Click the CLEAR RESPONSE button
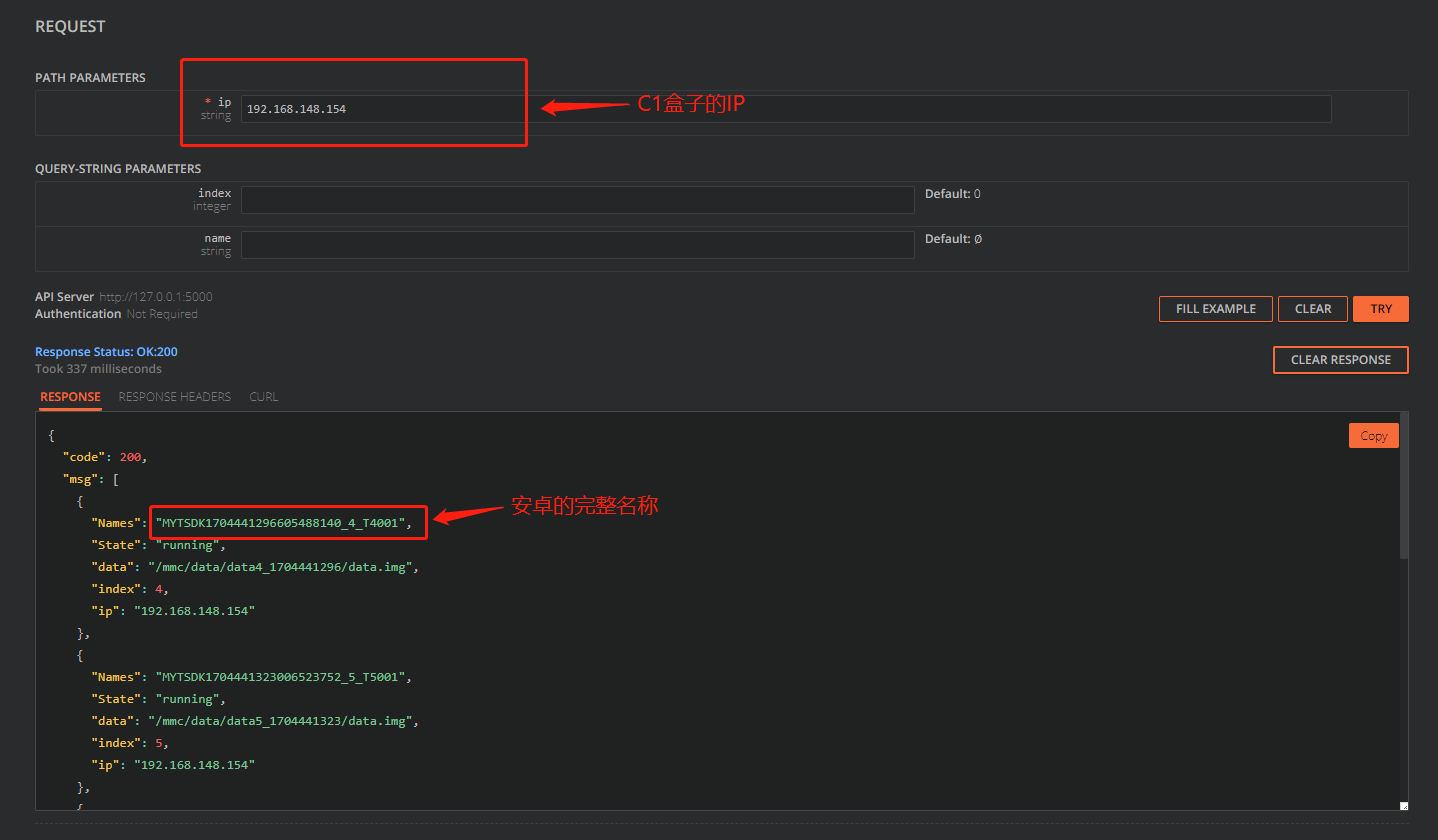The height and width of the screenshot is (840, 1438). 1340,360
